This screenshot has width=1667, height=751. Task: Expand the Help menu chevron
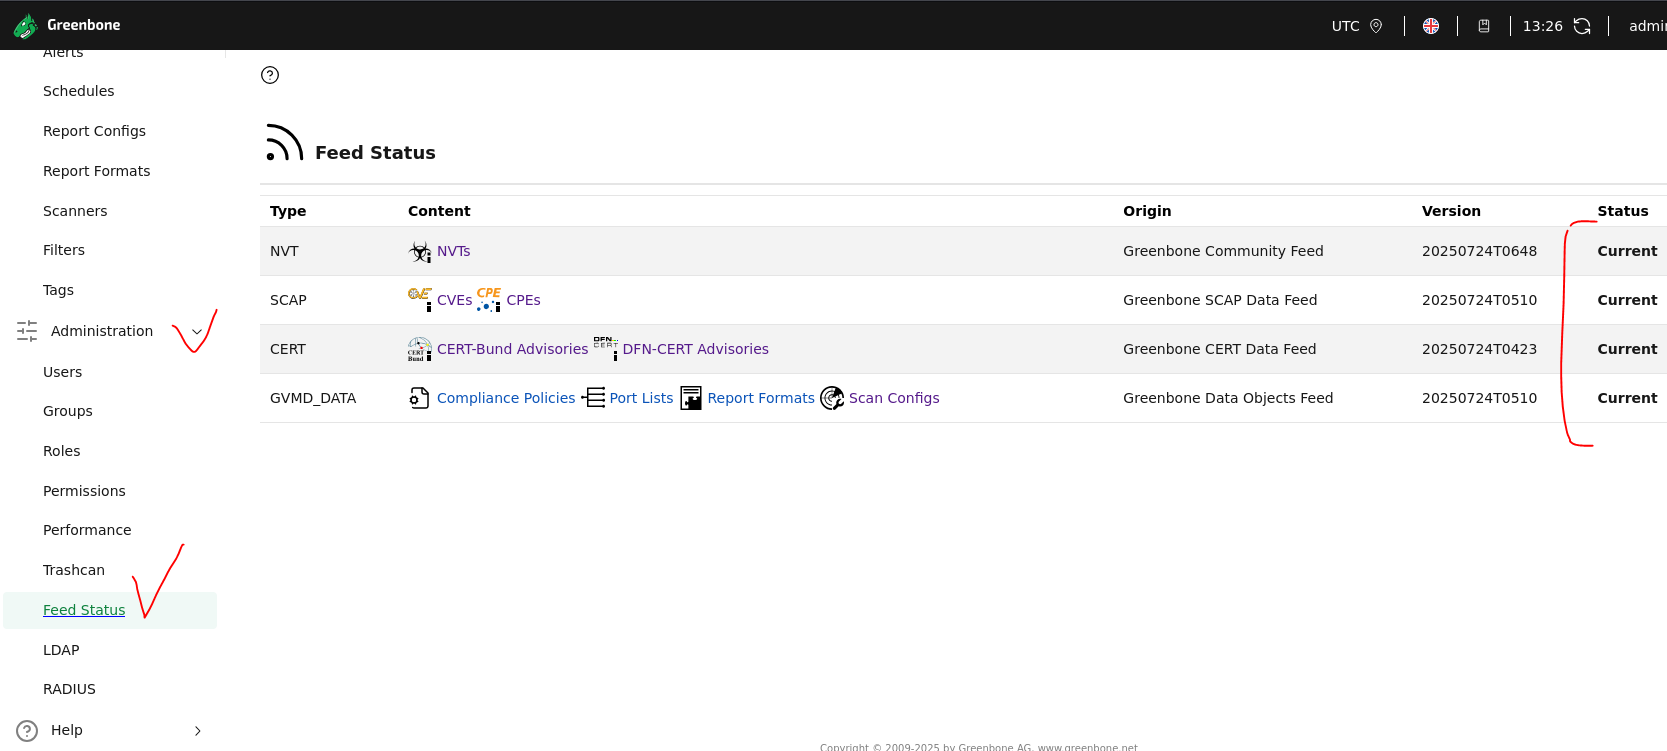[x=197, y=731]
